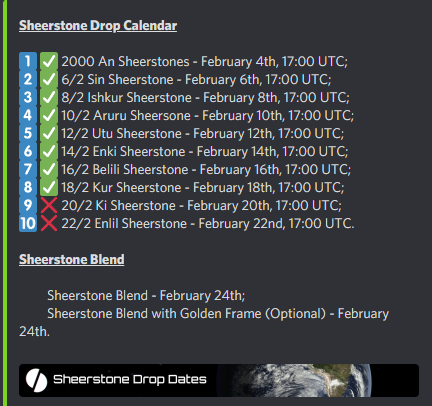432x406 pixels.
Task: Click the green checkmark beside Sin Sheerstone
Action: coord(49,79)
